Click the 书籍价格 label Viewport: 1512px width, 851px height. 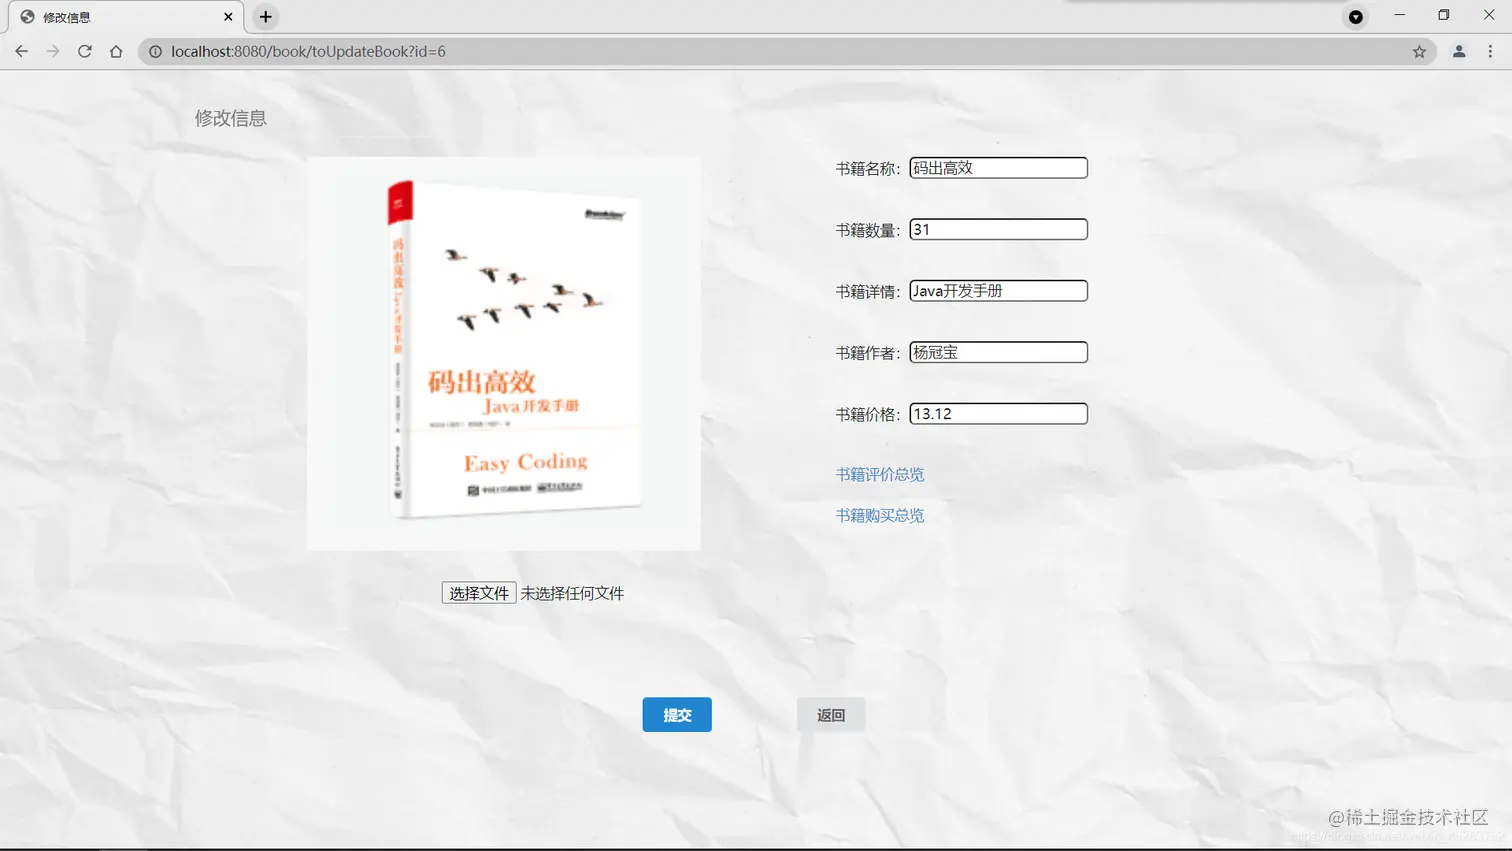(x=868, y=415)
